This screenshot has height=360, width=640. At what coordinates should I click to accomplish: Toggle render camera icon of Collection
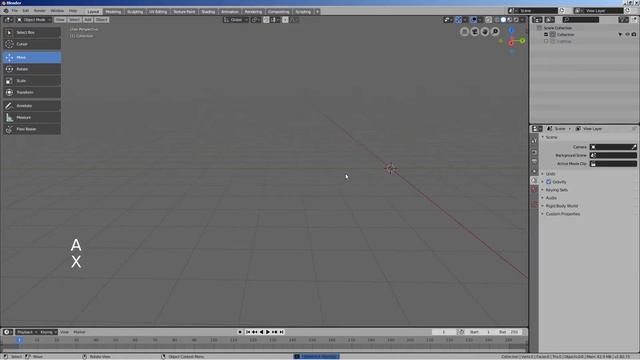coord(634,35)
